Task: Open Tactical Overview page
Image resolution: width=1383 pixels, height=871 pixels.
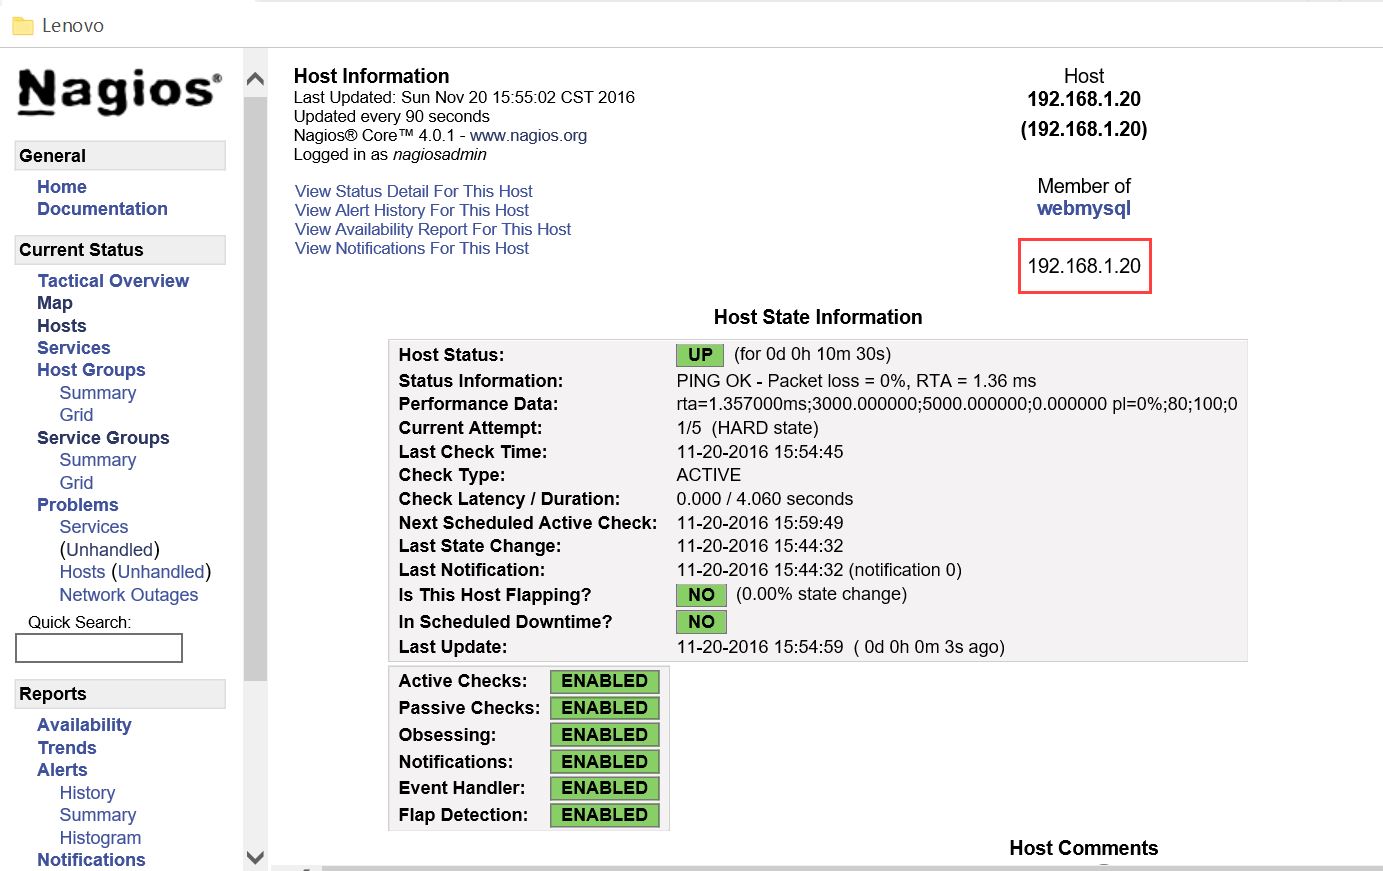Action: pos(113,281)
